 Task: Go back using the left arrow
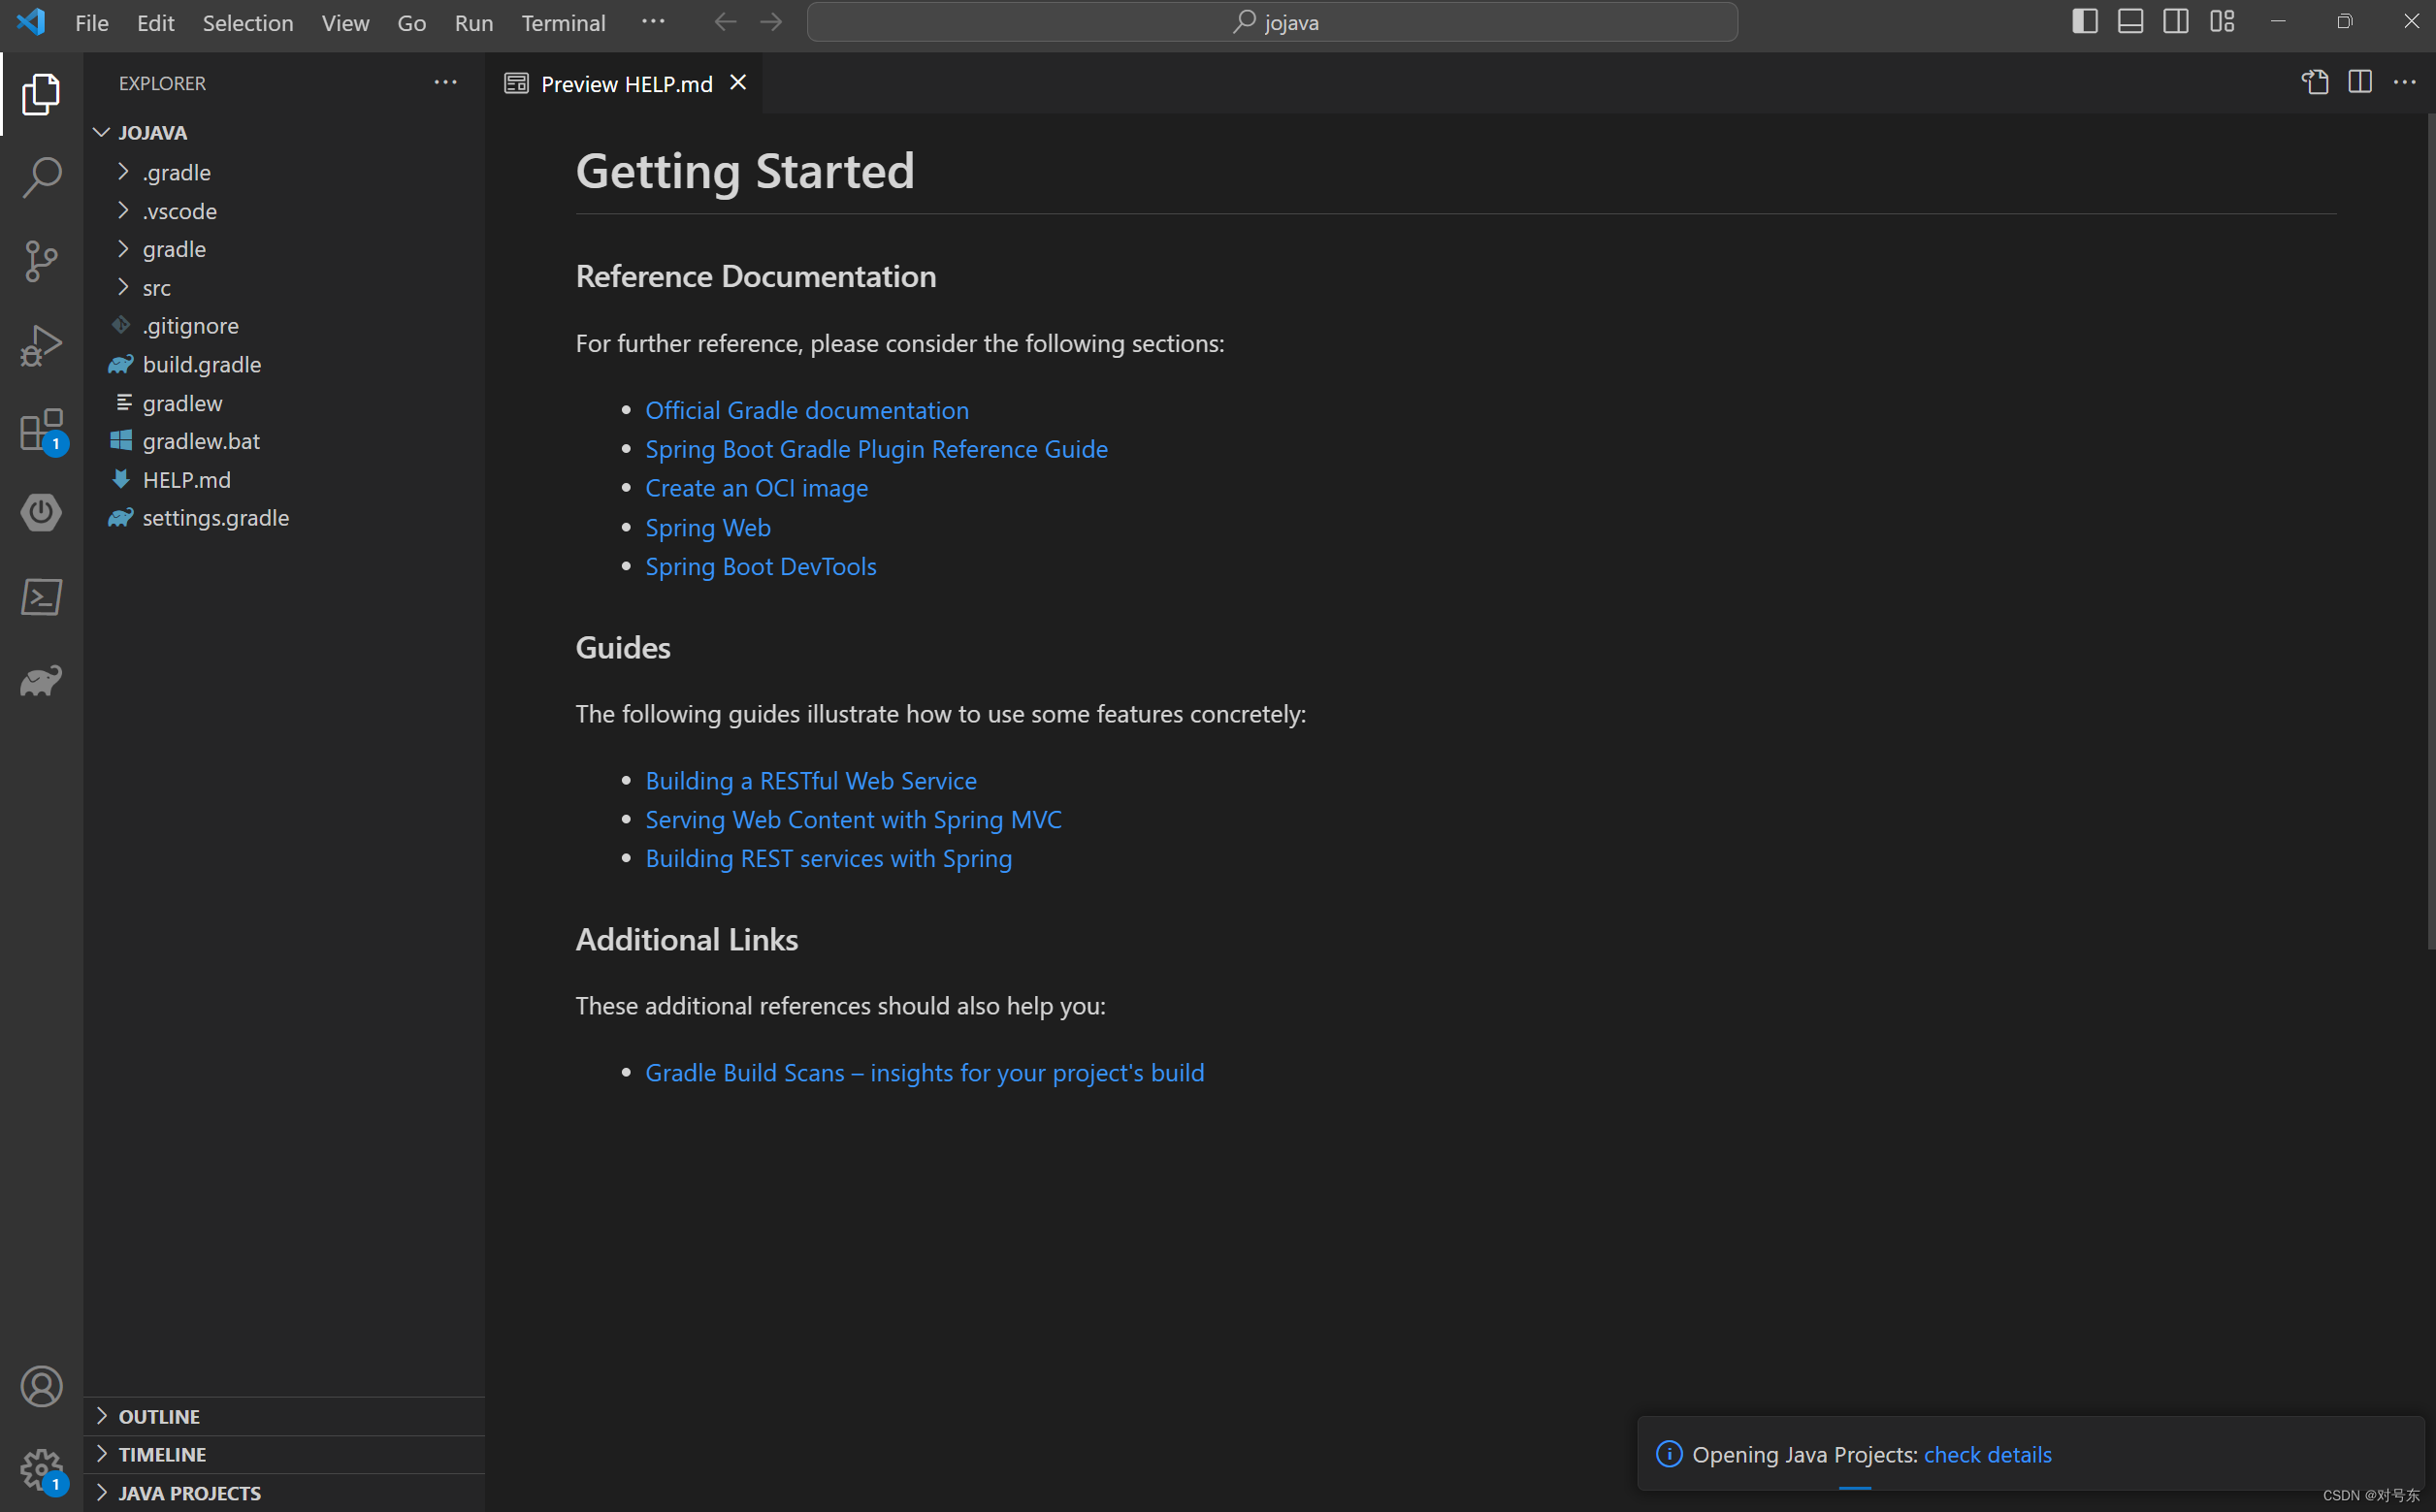[x=725, y=22]
